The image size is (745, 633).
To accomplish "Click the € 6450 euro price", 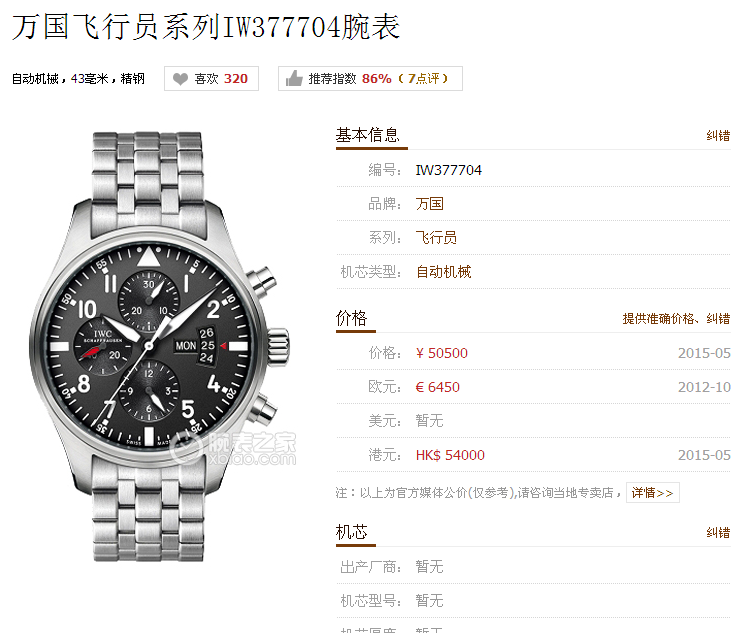I will tap(438, 387).
